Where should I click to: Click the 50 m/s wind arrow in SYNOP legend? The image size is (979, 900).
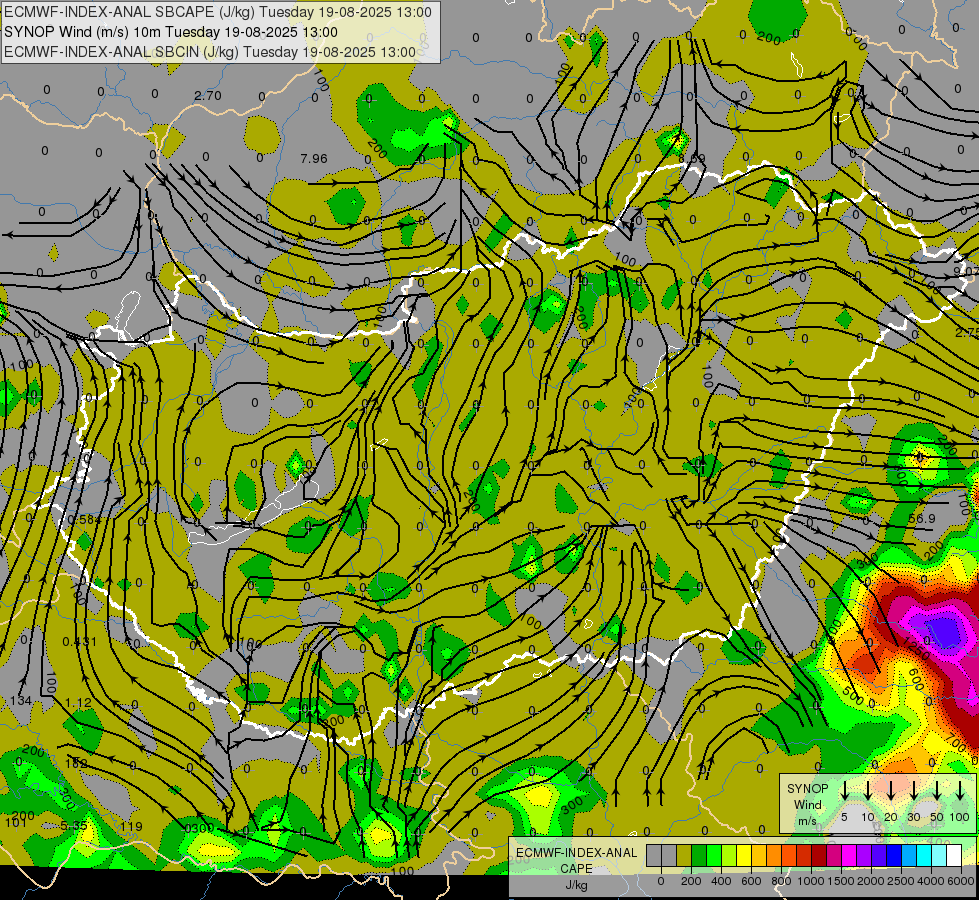coord(937,790)
